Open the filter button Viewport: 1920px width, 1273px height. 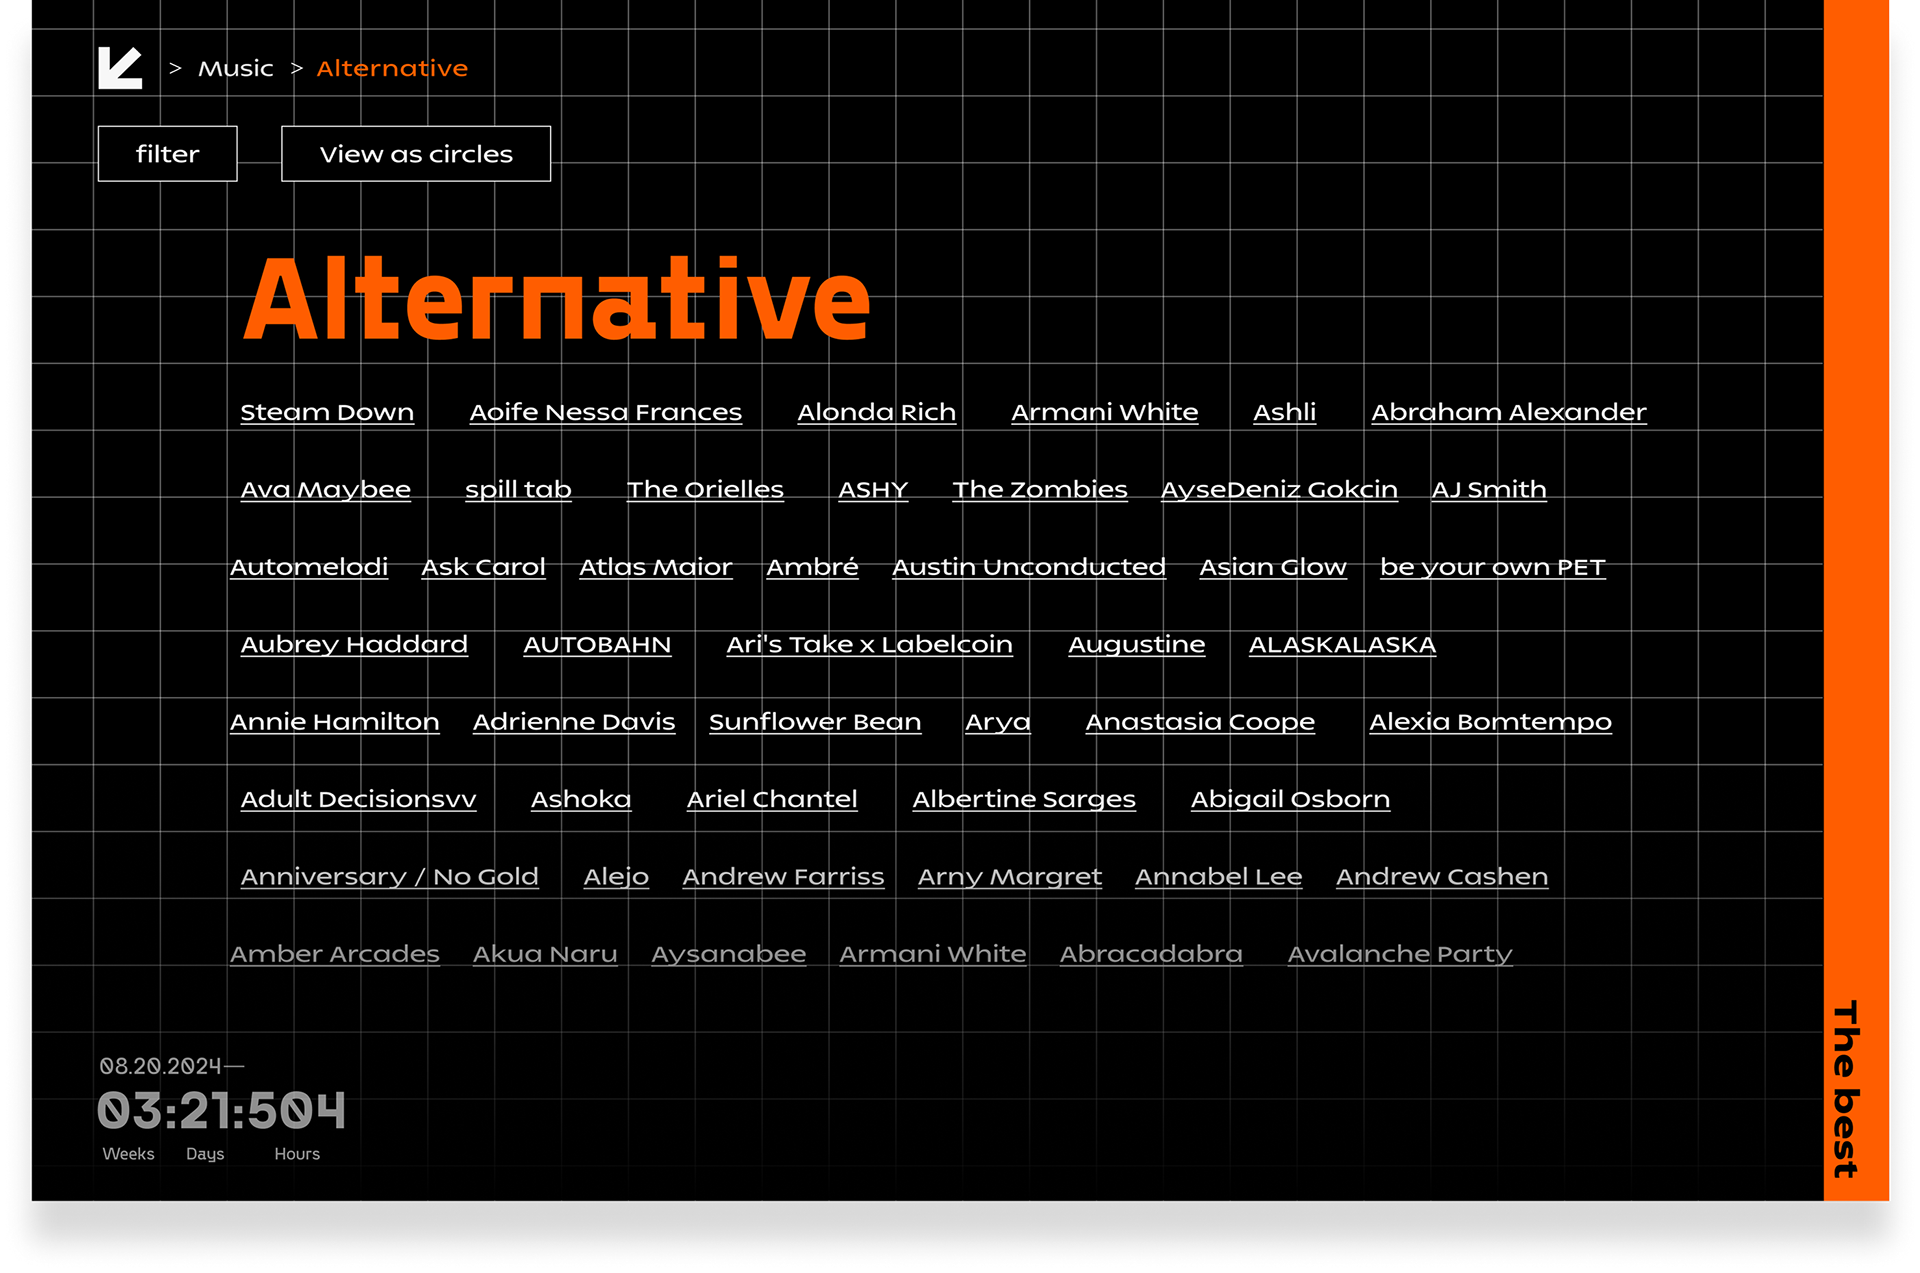click(167, 154)
